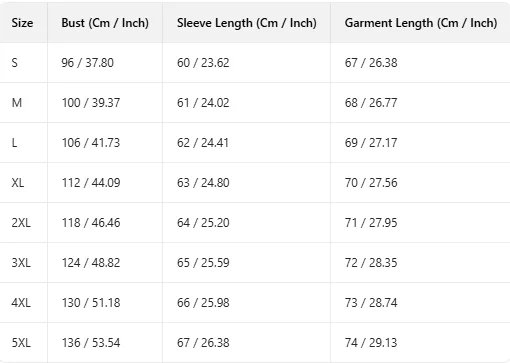The image size is (510, 363).
Task: Click bust value 136 / 53.54
Action: pos(91,343)
